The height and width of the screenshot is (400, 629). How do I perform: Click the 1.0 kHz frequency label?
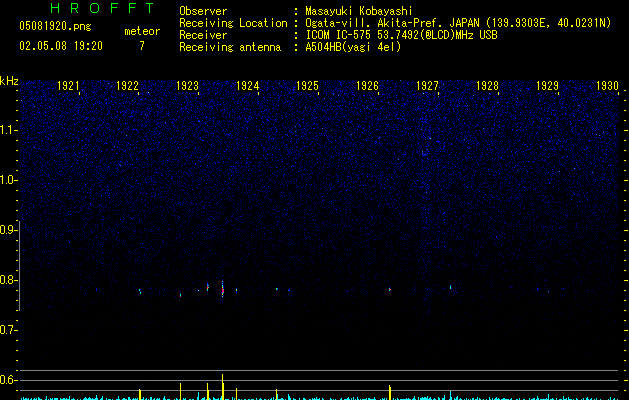pyautogui.click(x=8, y=180)
